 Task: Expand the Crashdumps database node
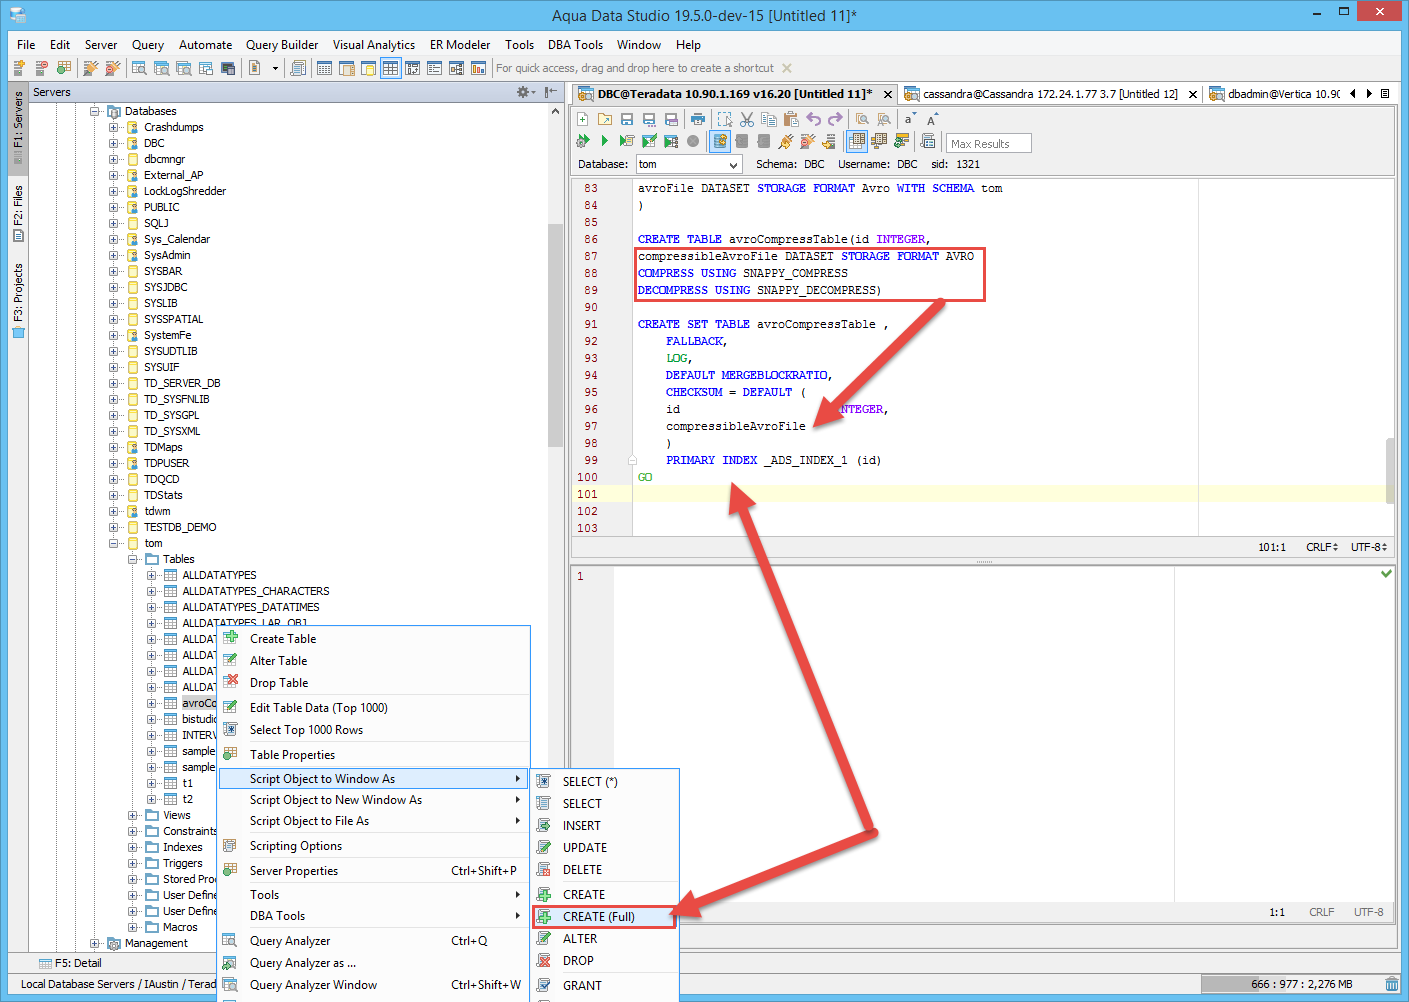113,127
